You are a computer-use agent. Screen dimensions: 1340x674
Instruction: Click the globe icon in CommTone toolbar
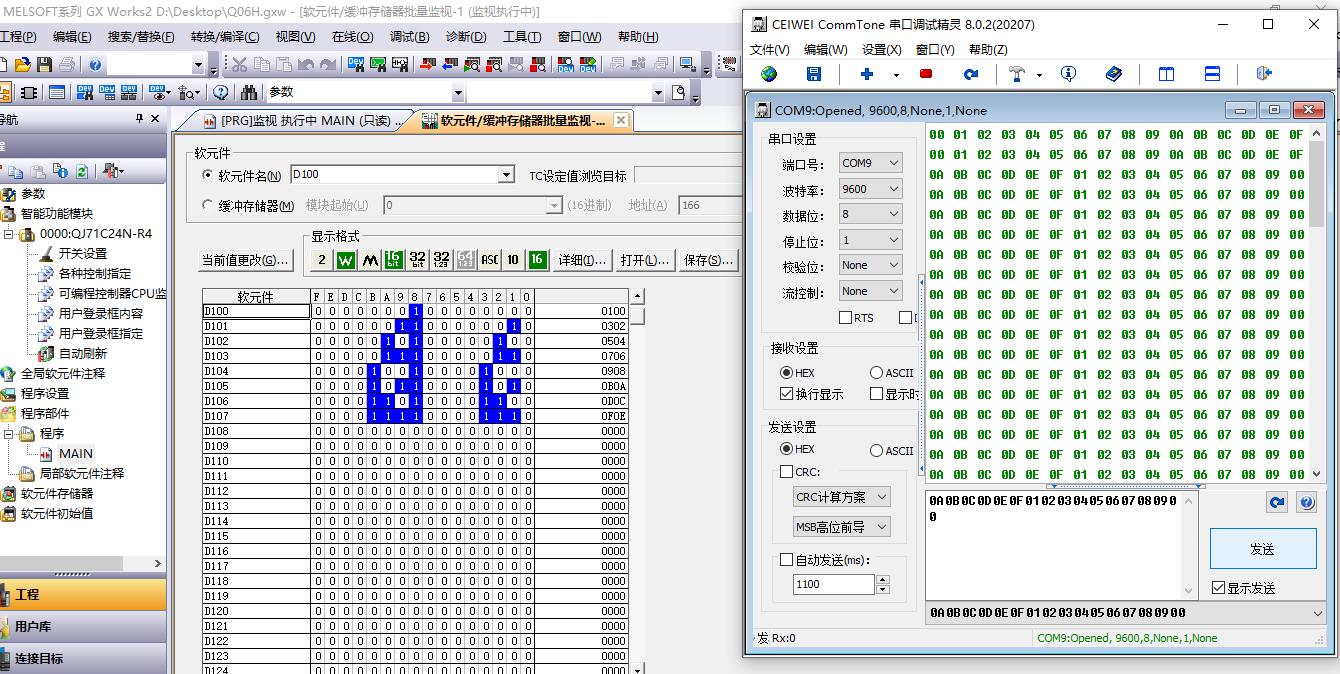click(x=768, y=74)
